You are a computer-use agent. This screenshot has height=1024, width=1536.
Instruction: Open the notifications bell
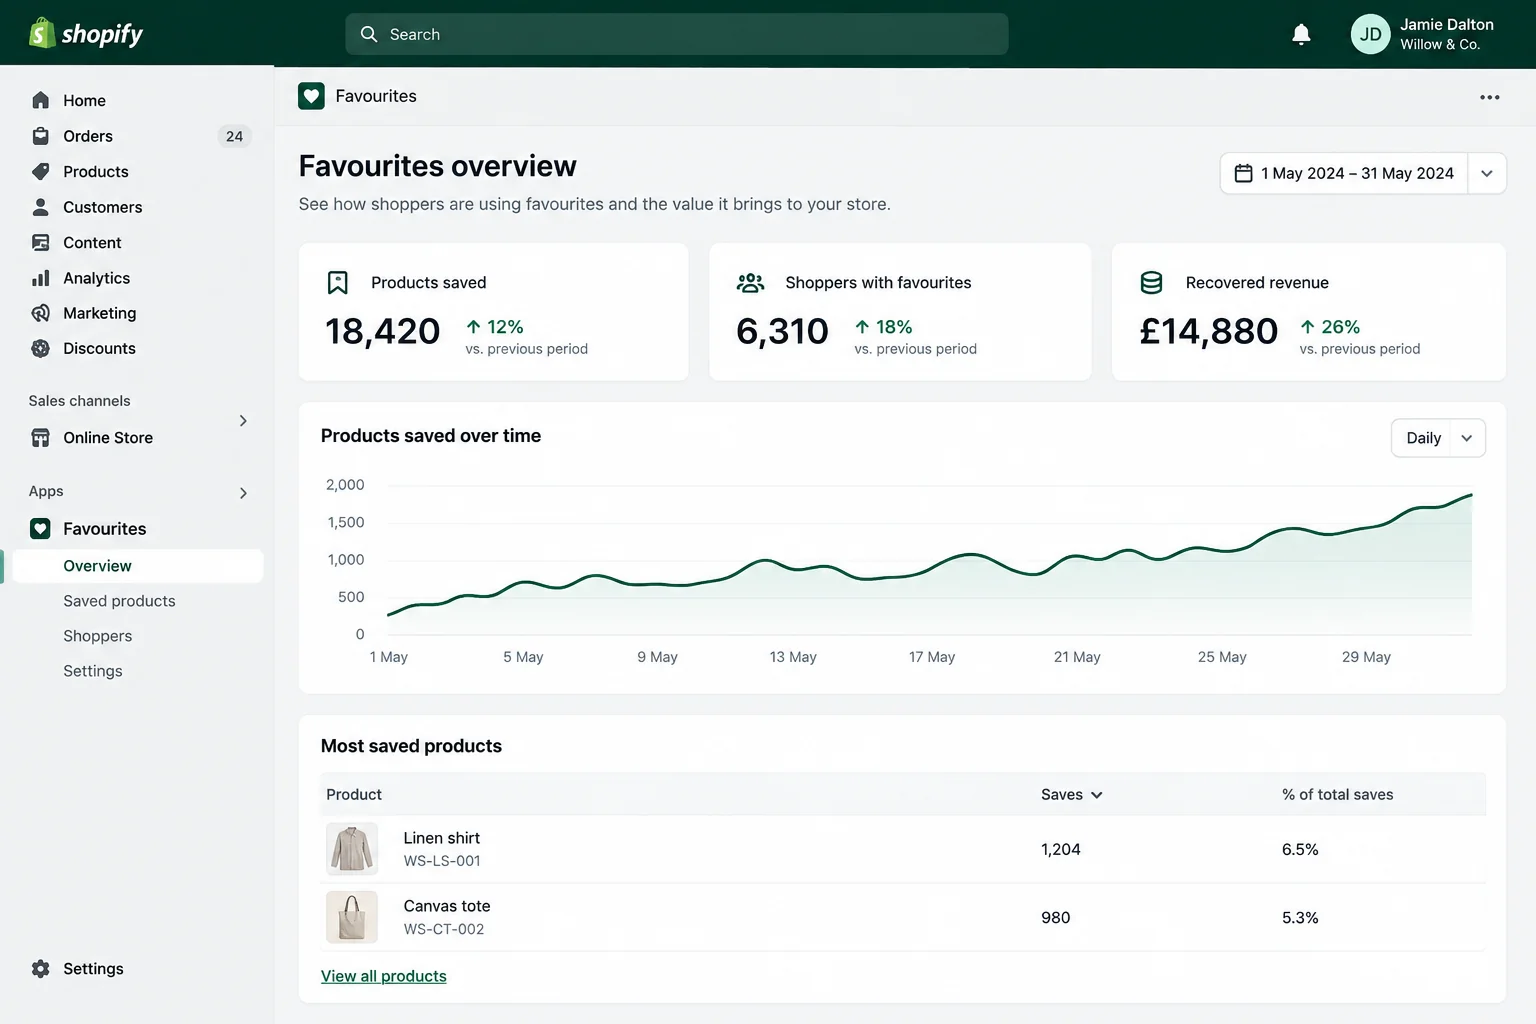1301,35
